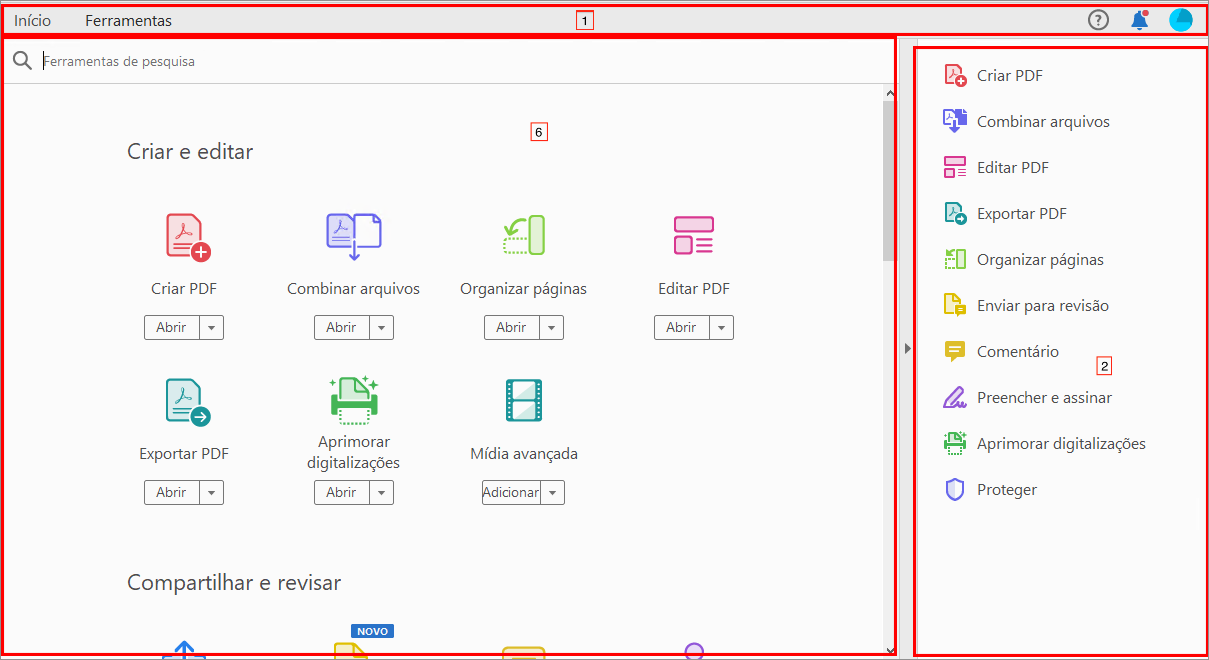Expand dropdown arrow beside Adicionar button
The width and height of the screenshot is (1209, 660).
coord(553,492)
